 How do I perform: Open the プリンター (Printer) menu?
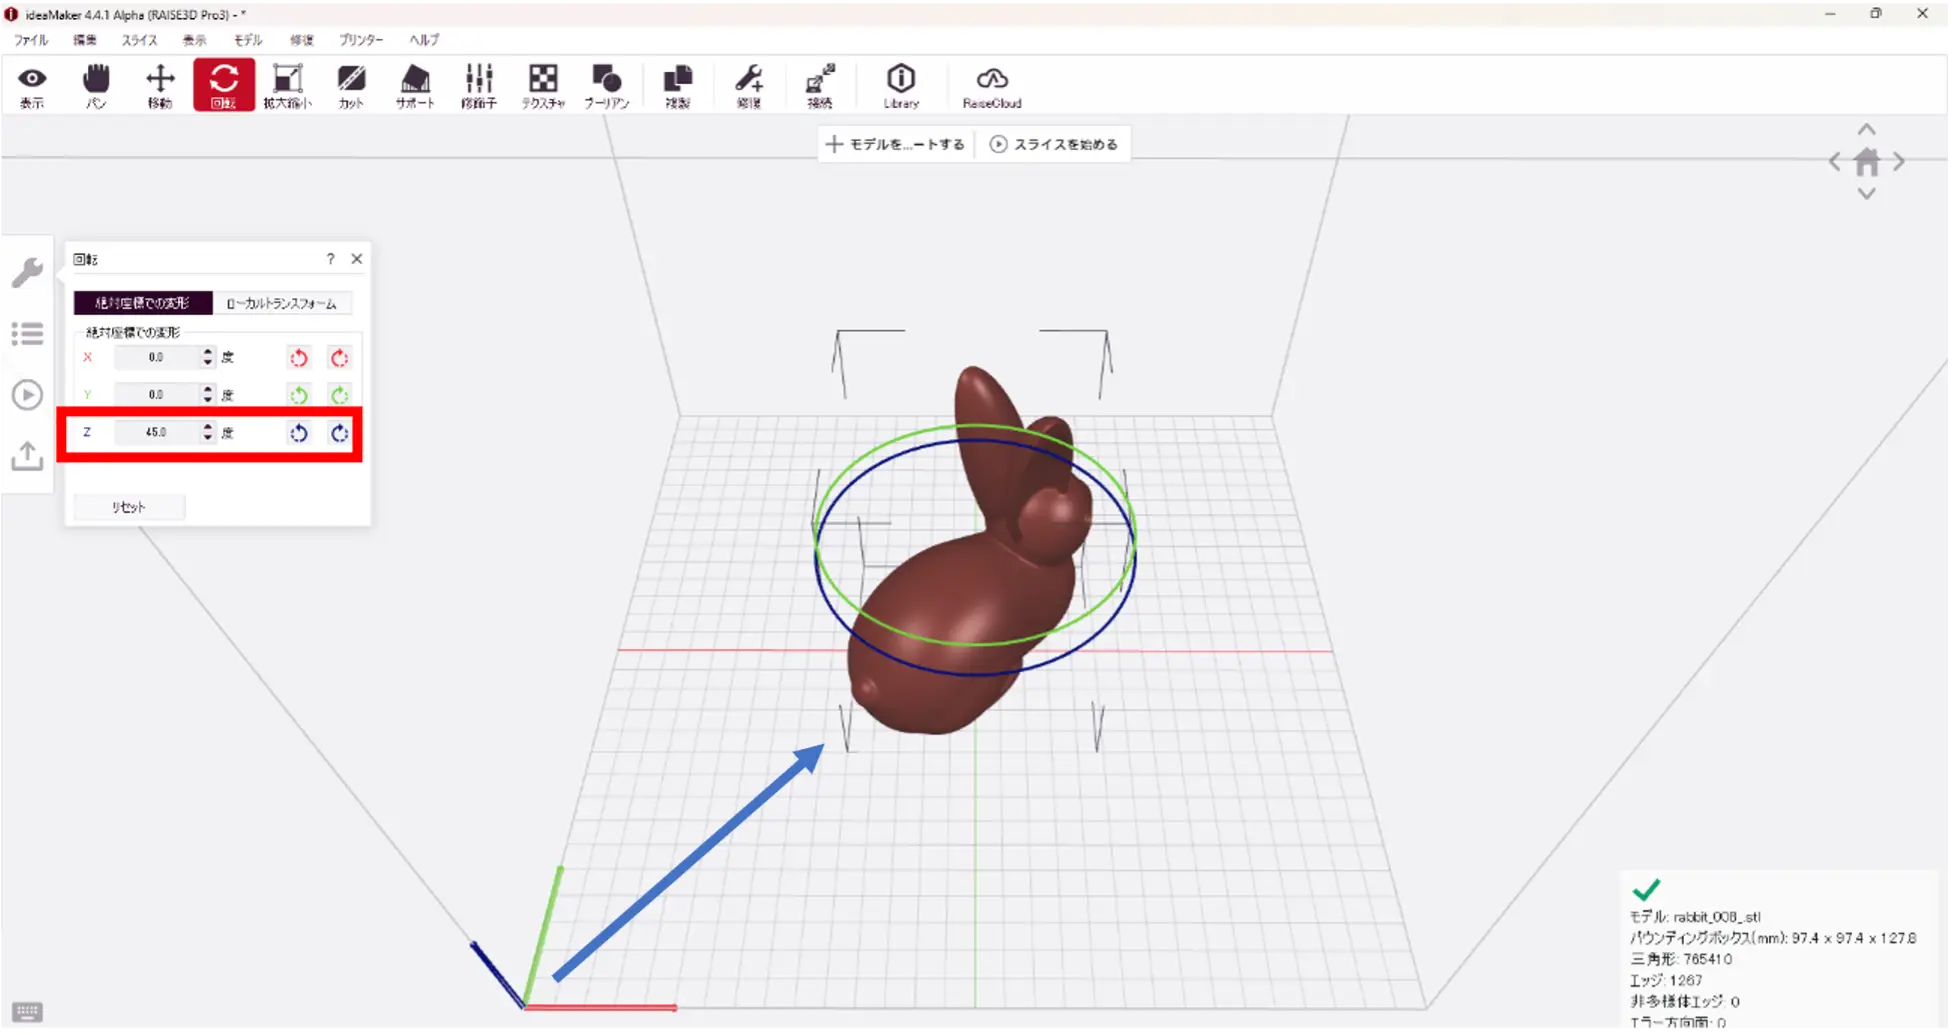360,40
